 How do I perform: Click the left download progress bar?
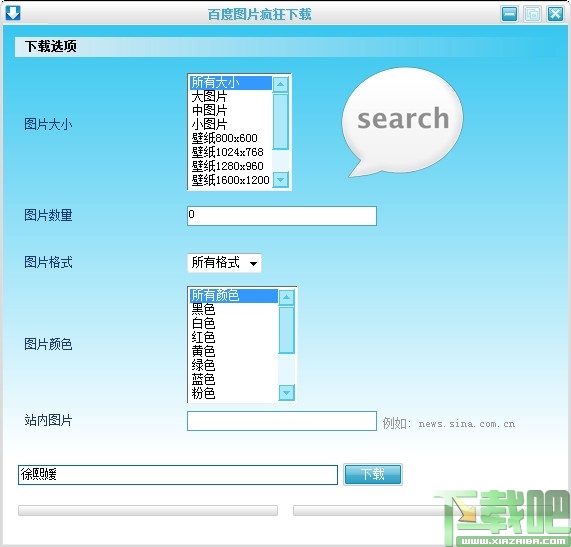[x=148, y=510]
